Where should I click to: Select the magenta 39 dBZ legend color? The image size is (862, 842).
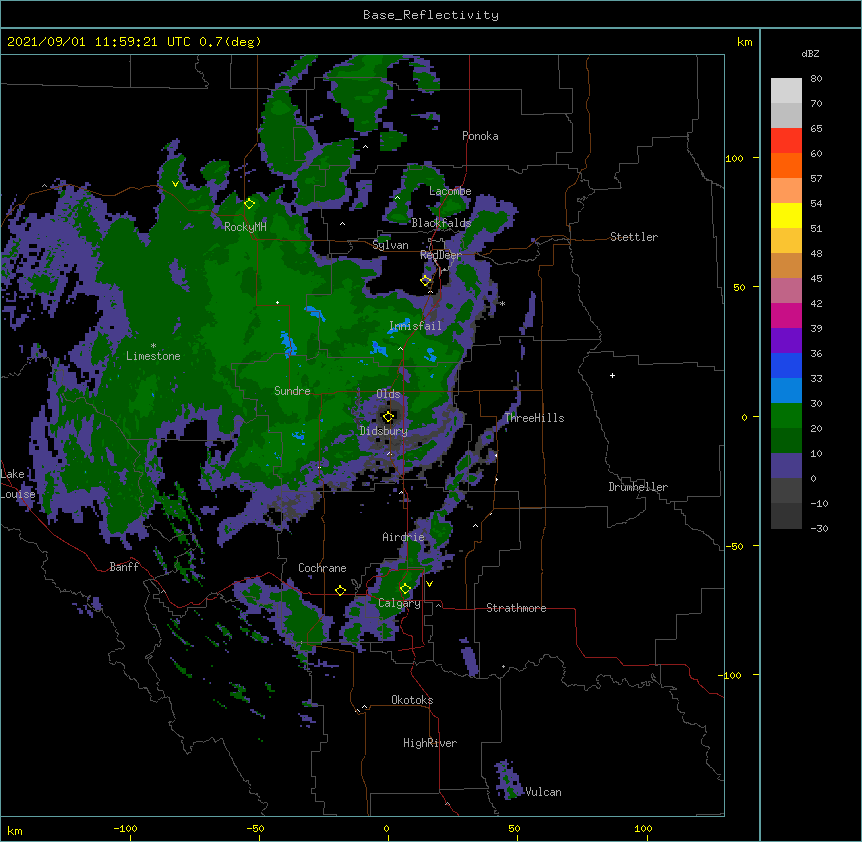[786, 315]
